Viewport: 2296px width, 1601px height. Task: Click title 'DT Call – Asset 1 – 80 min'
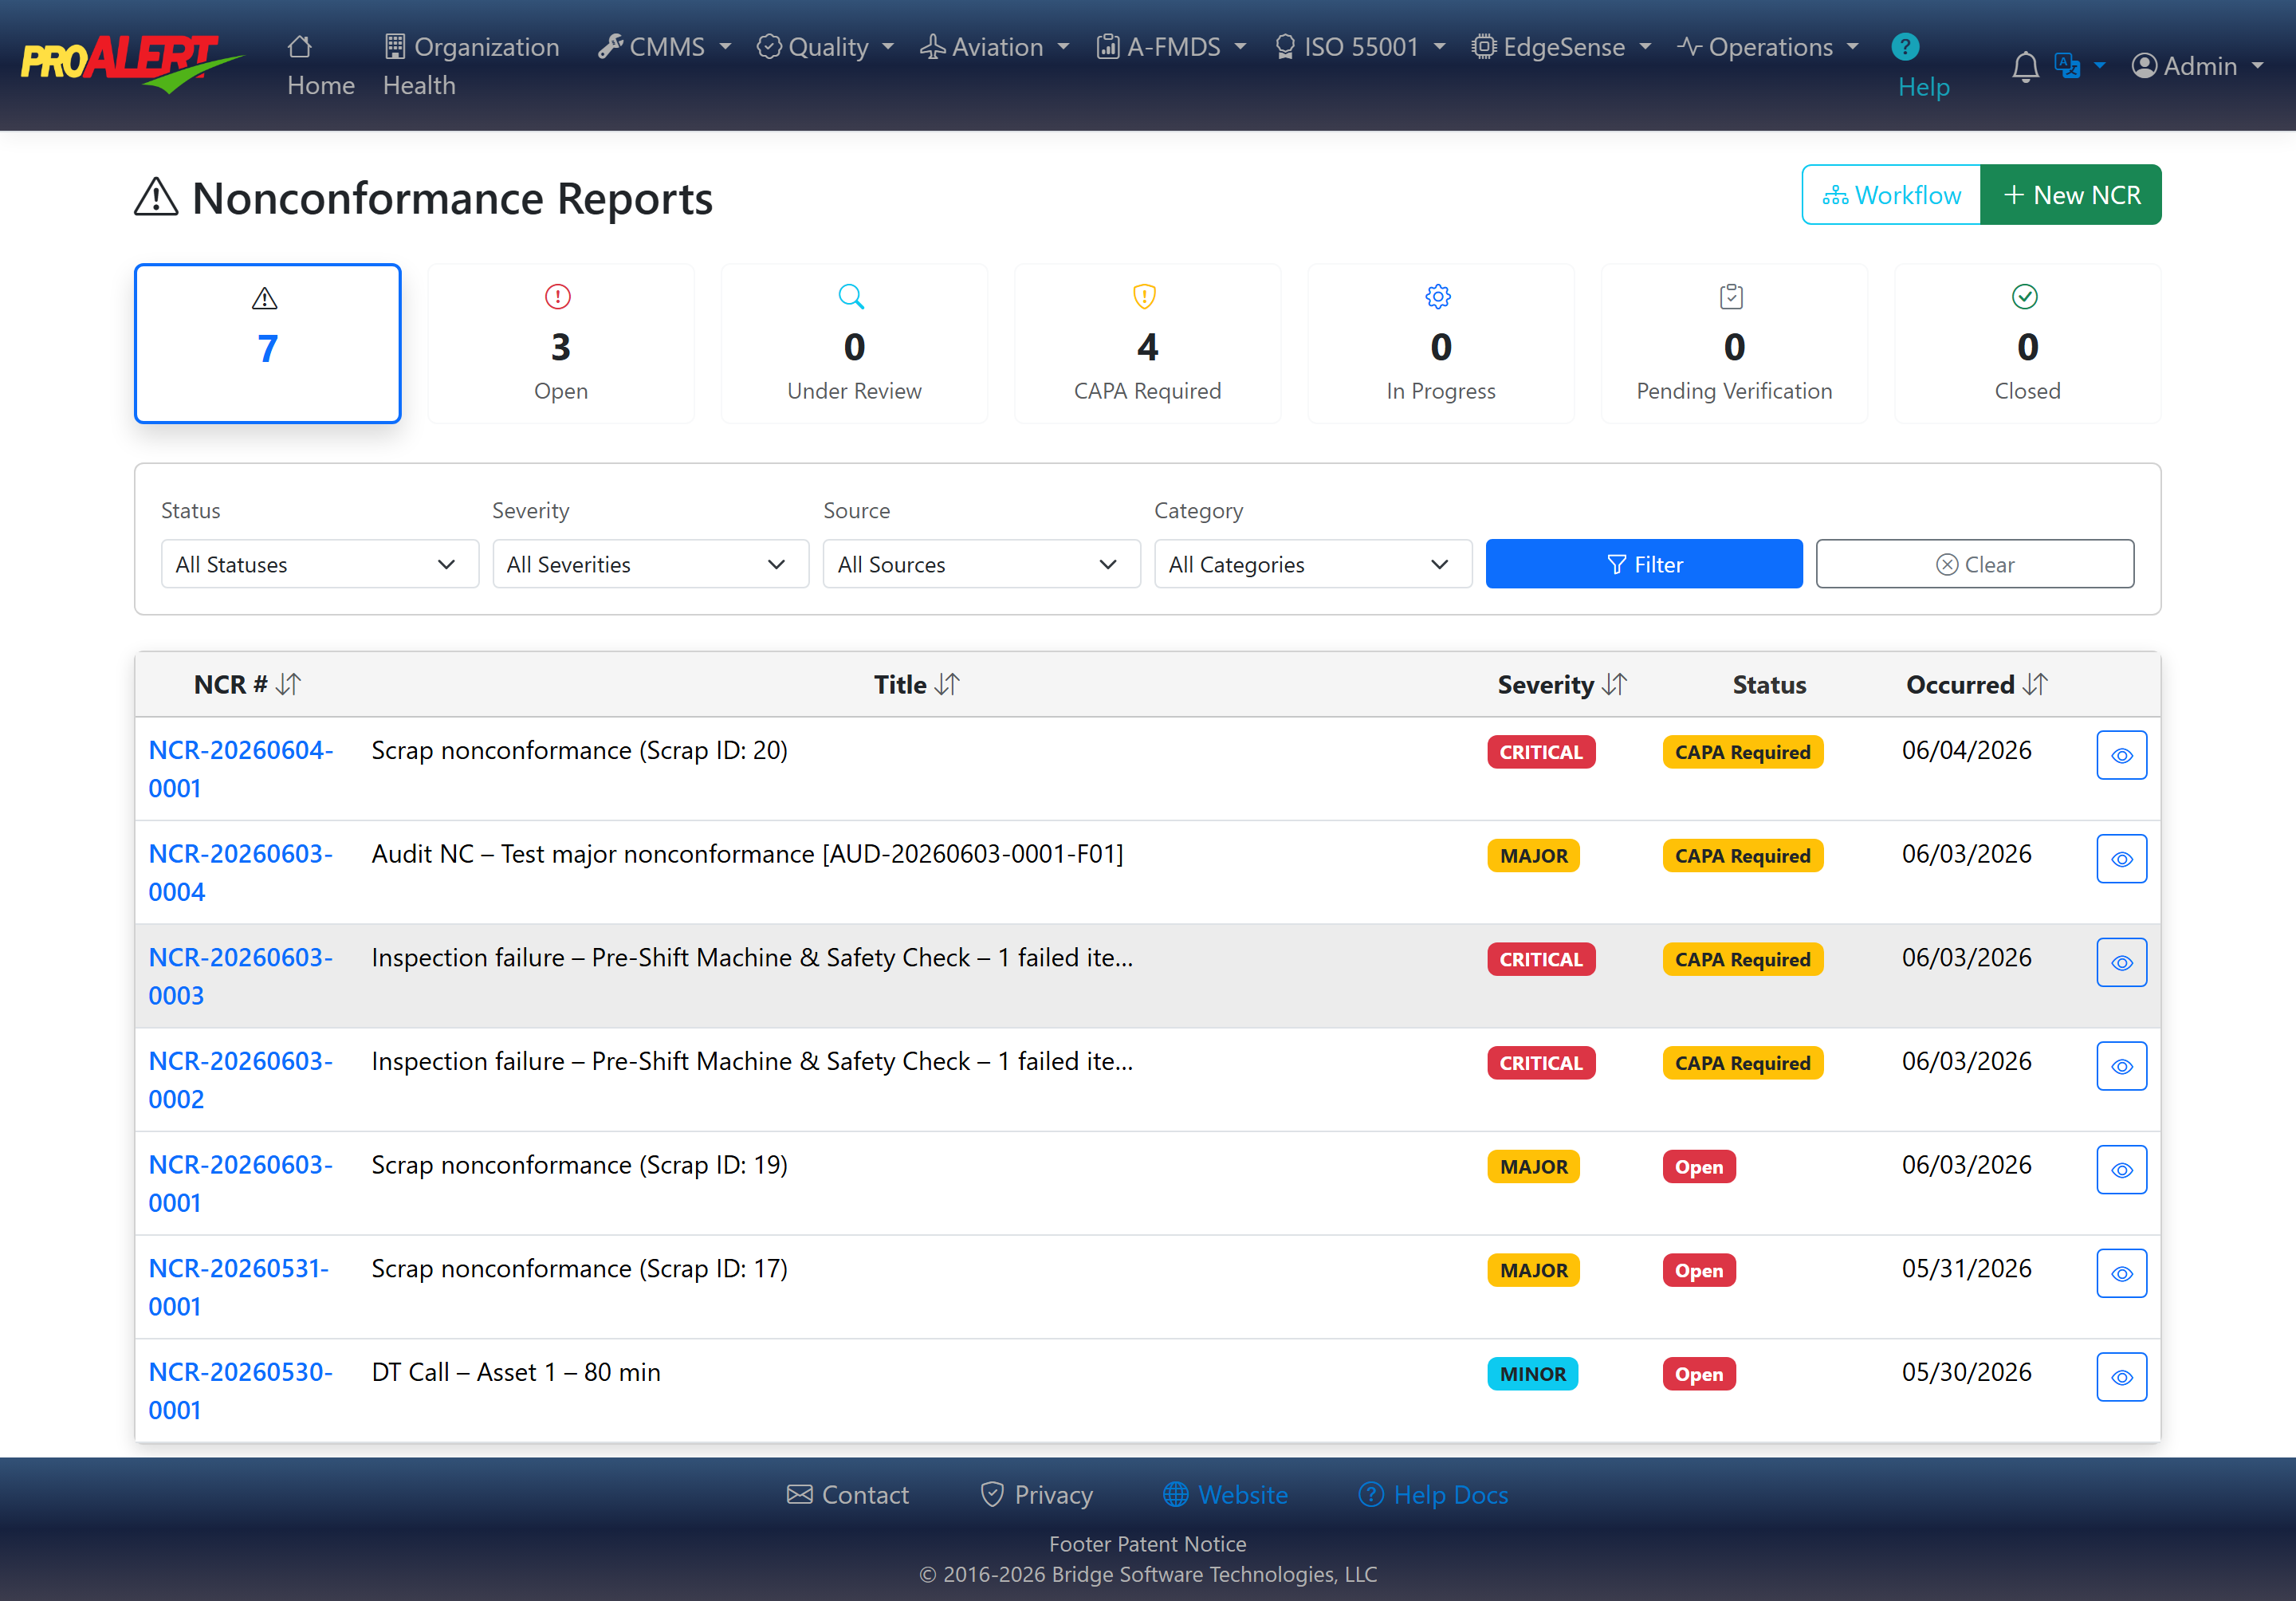(516, 1372)
